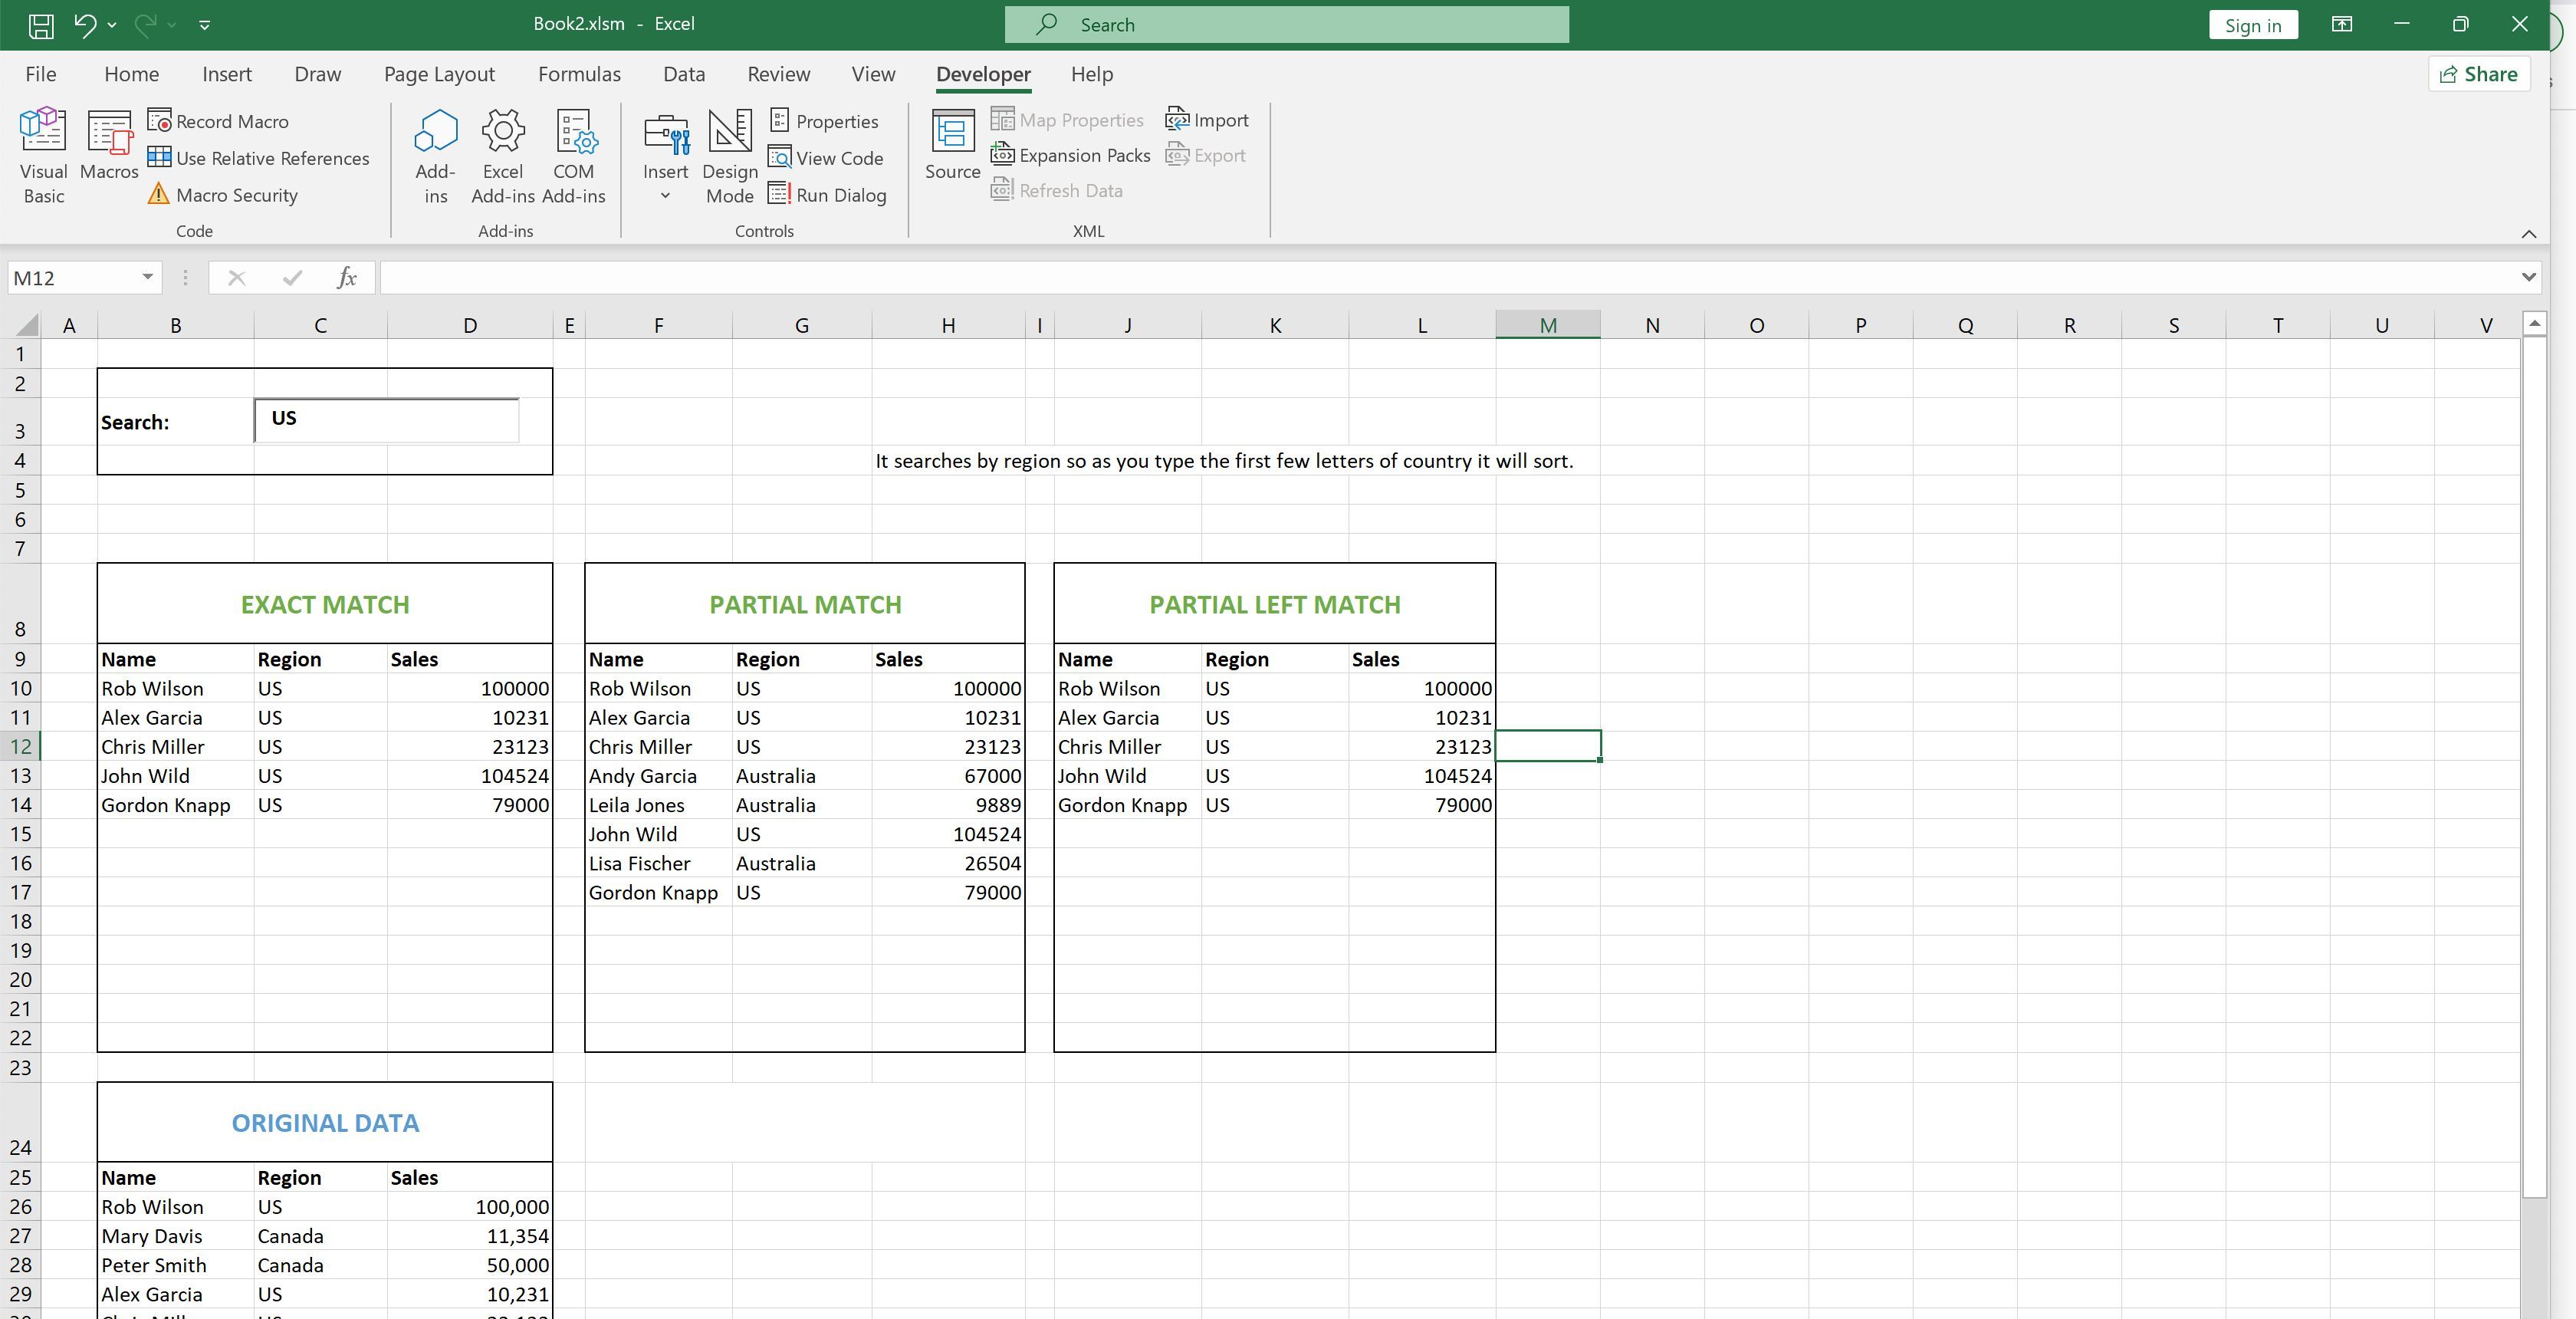
Task: Open the Visual Basic editor
Action: tap(43, 155)
